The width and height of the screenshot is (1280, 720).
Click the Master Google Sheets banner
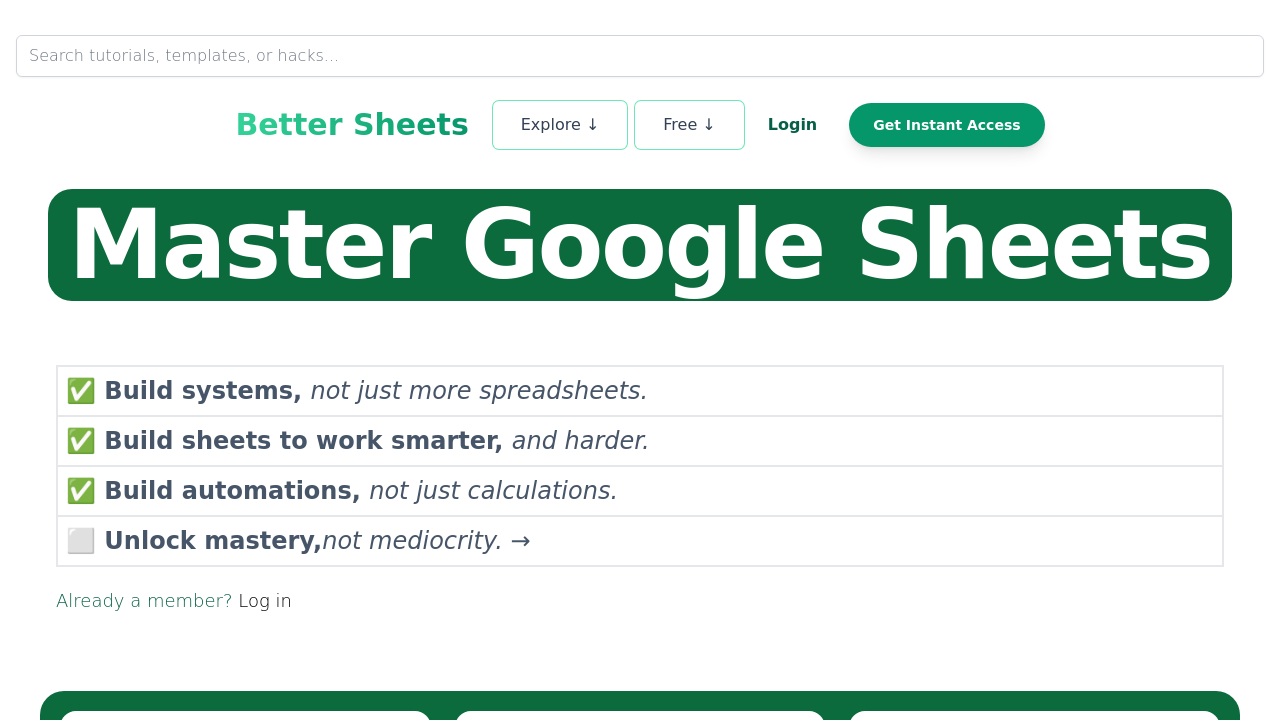point(640,244)
